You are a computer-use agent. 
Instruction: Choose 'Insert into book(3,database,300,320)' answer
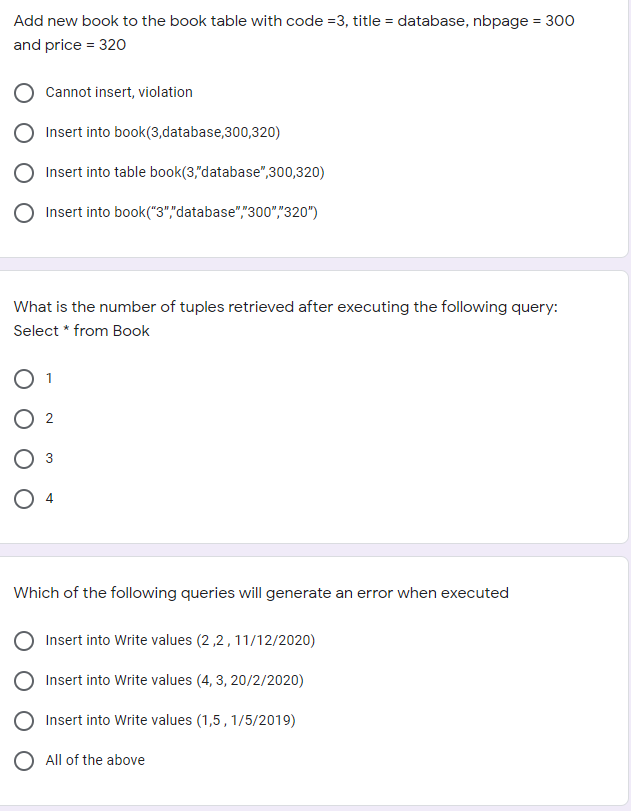[24, 133]
